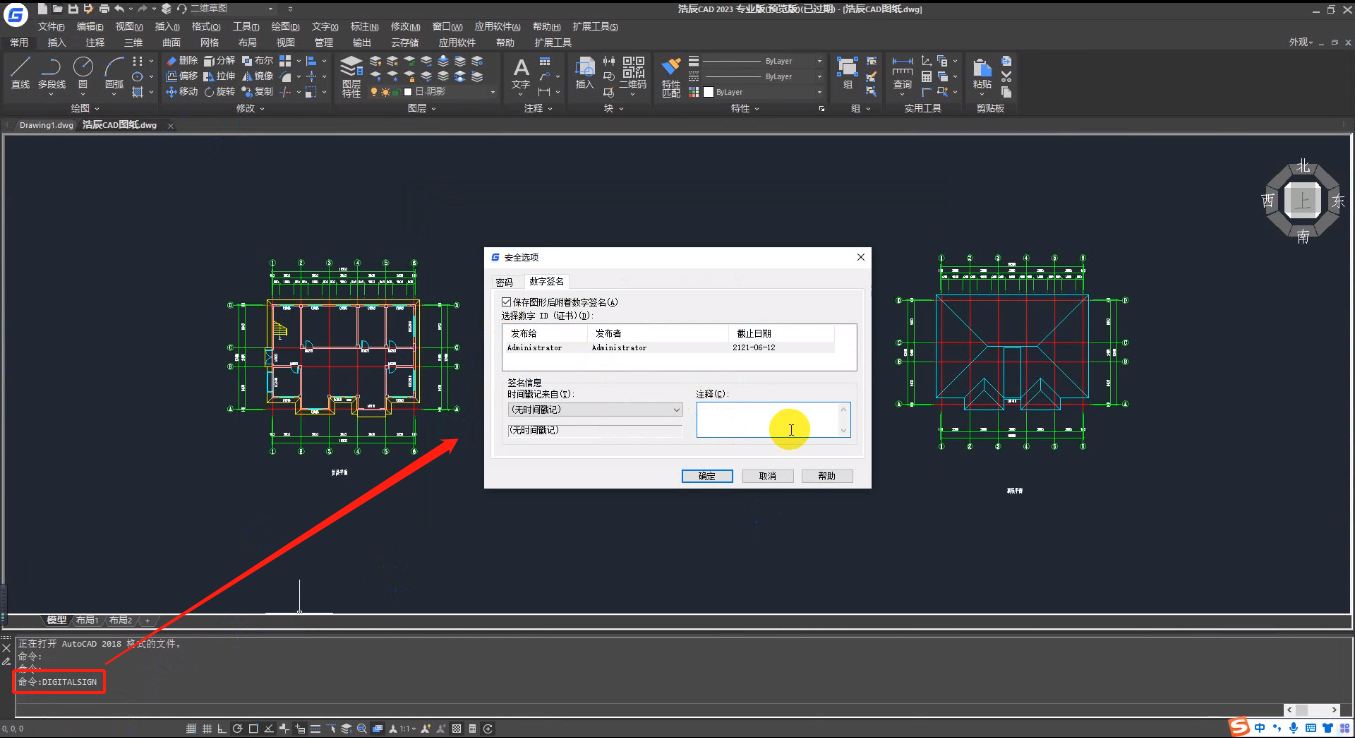Switch to the 模型 tab
This screenshot has width=1355, height=738.
coord(56,620)
